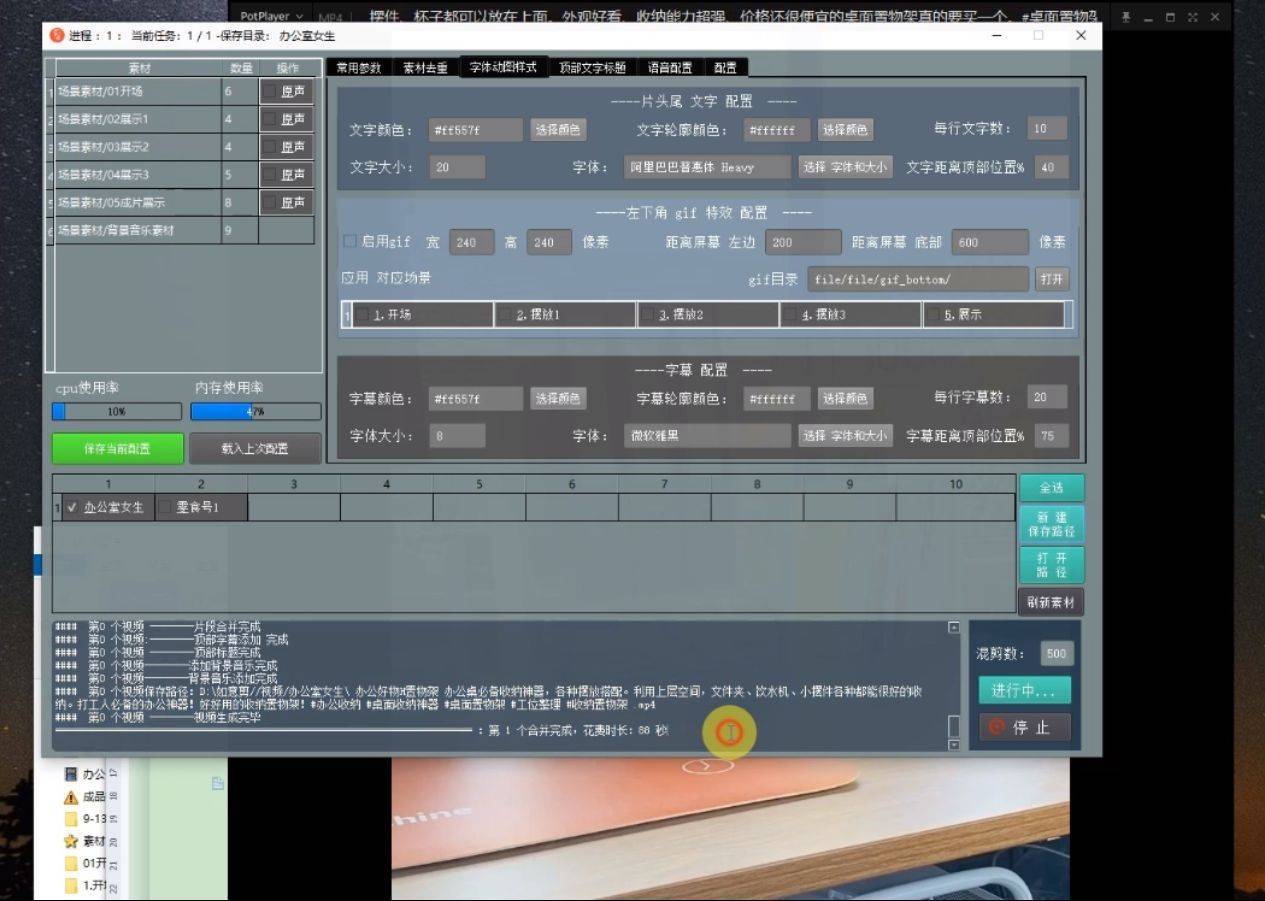
Task: Click 保存当前配置 green button
Action: (x=118, y=448)
